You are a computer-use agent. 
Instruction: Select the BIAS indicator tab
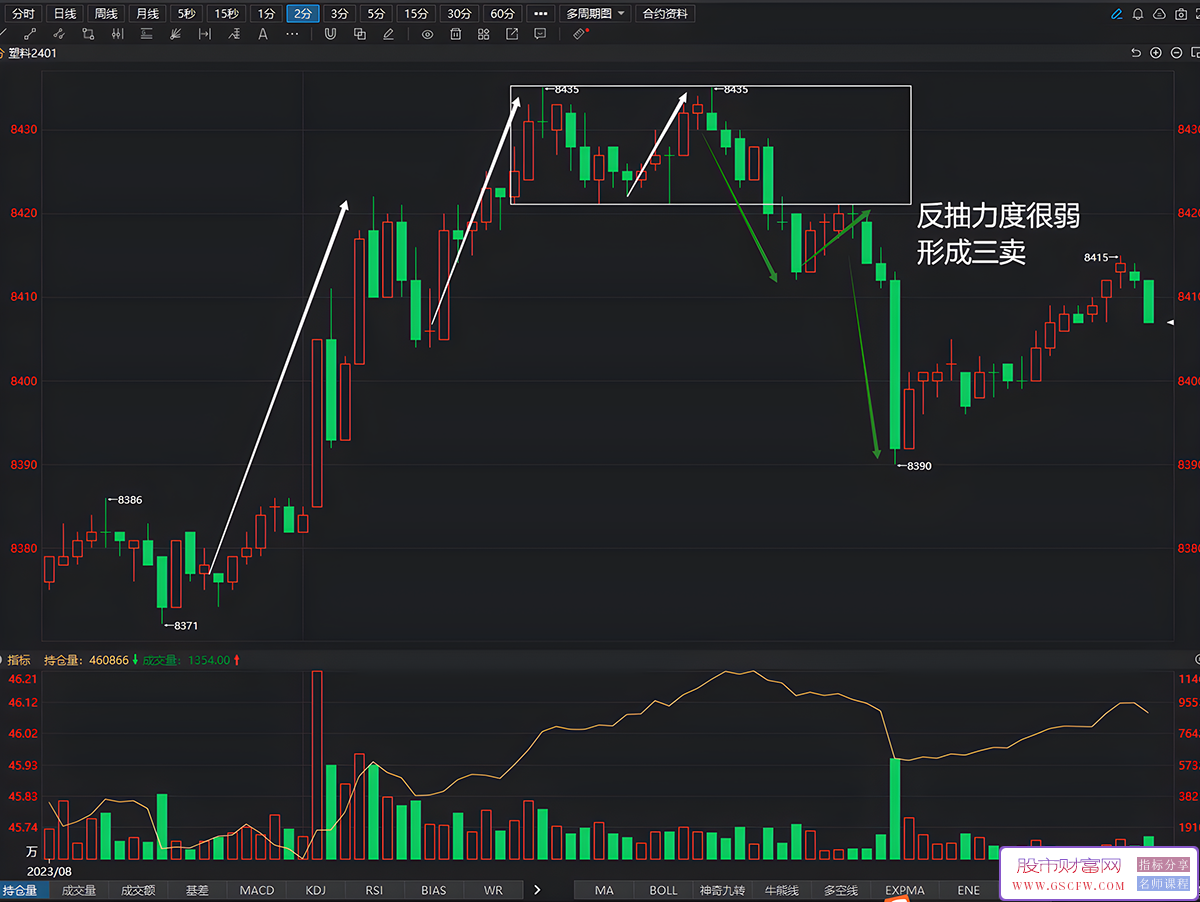click(x=433, y=890)
